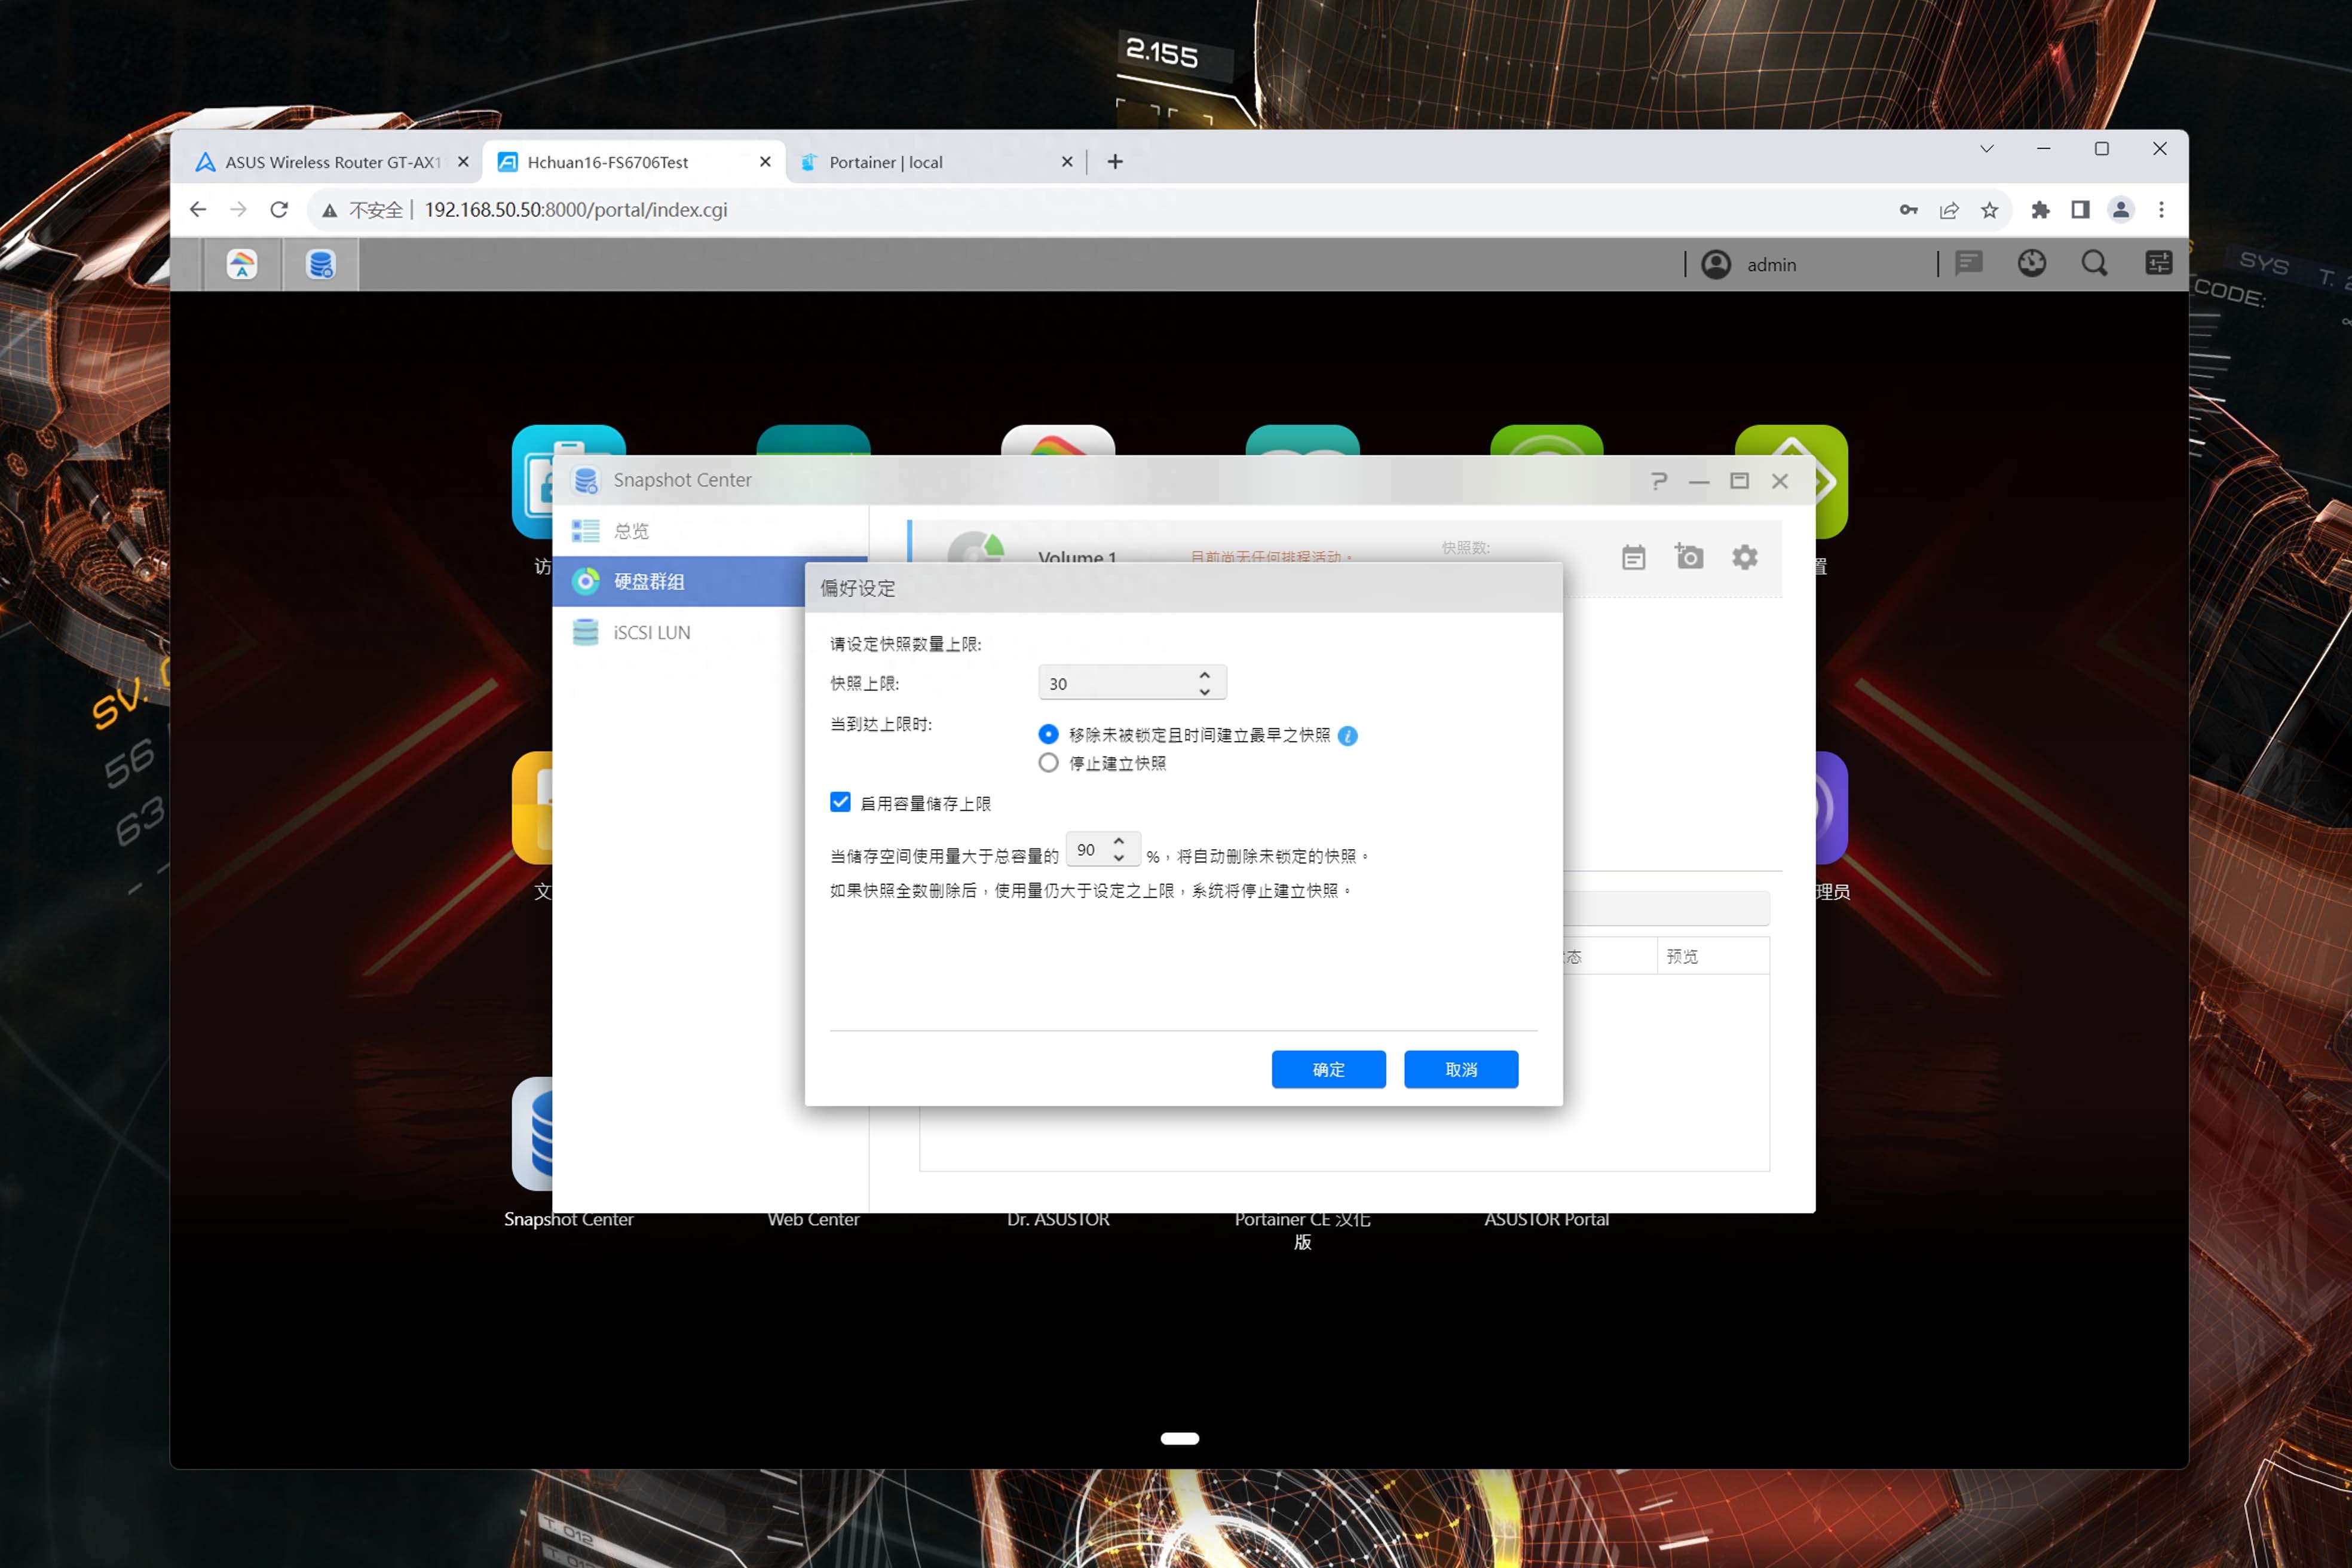Increase the snapshot limit stepper value

[1204, 675]
